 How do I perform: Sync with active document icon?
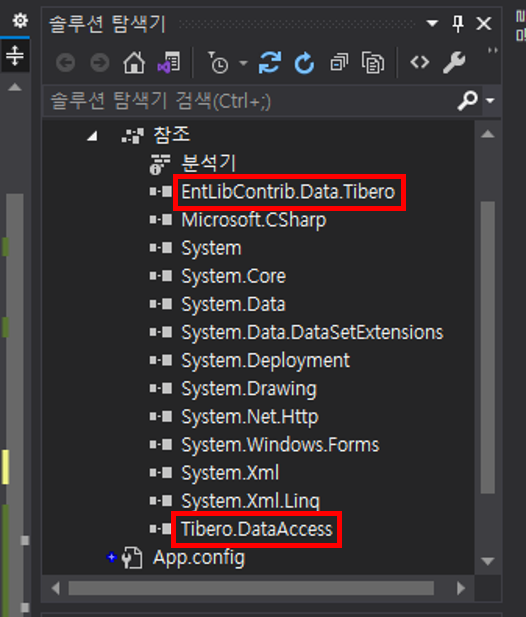[x=270, y=63]
